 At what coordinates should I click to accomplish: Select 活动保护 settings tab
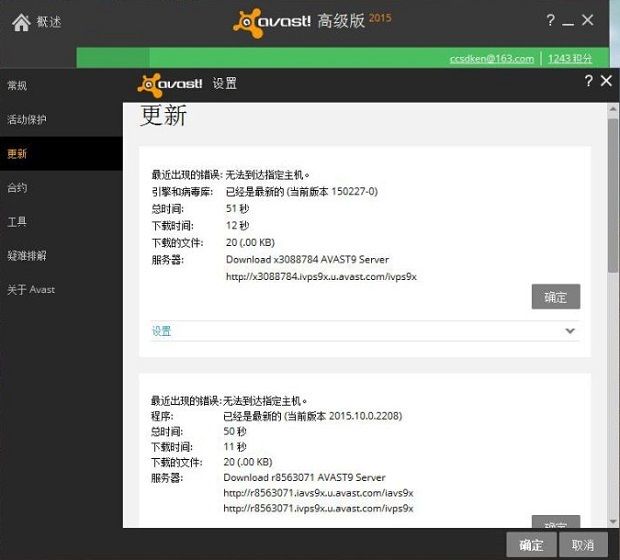(26, 119)
